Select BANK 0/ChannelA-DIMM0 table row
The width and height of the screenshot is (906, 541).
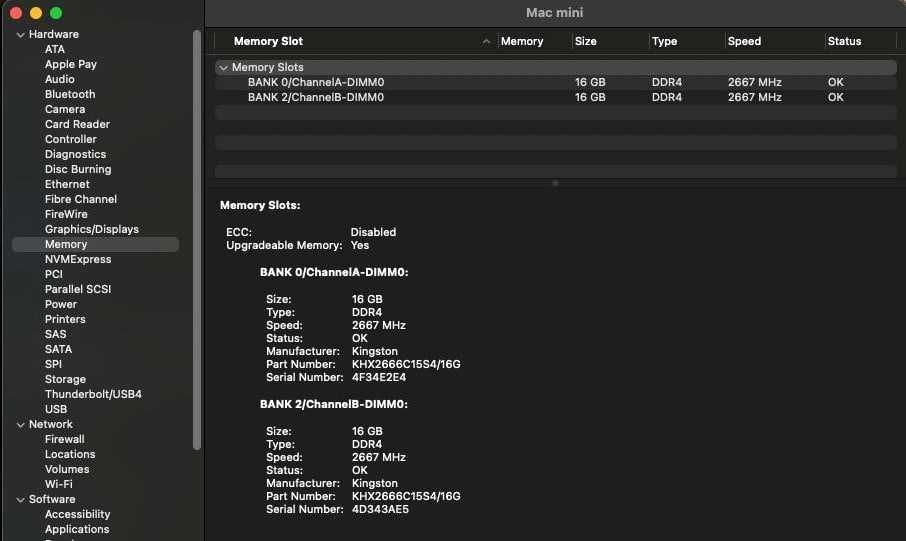[x=556, y=83]
